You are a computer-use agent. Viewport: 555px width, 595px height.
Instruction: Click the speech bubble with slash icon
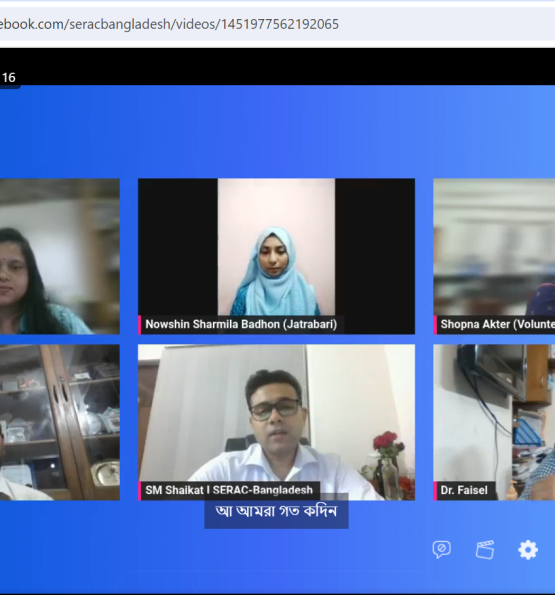click(442, 549)
